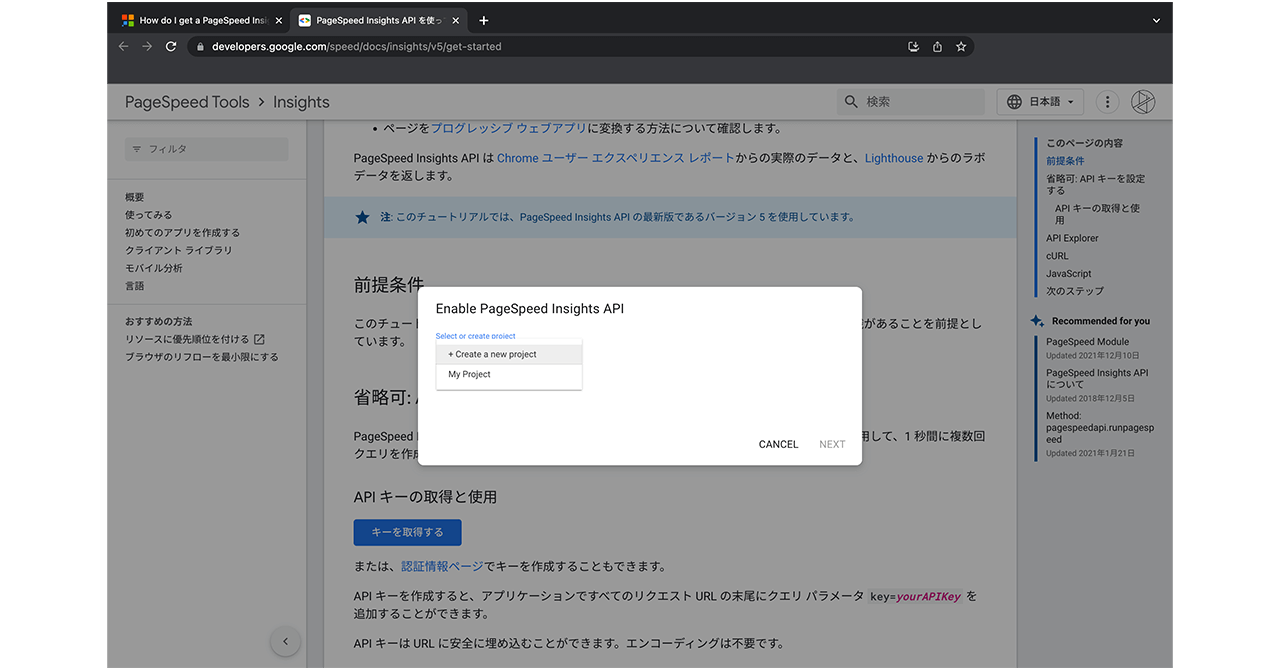The height and width of the screenshot is (670, 1280).
Task: Click the share icon in address bar
Action: pos(937,46)
